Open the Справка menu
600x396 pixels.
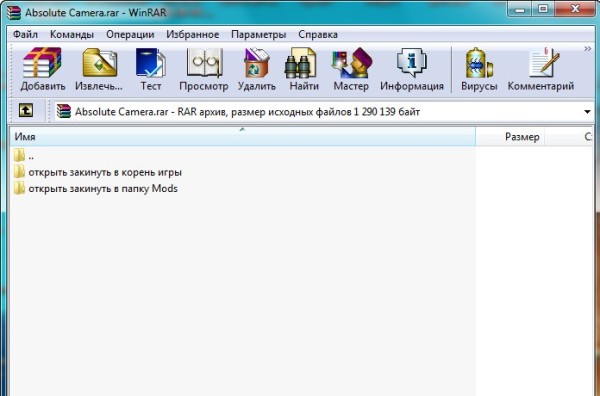click(x=318, y=34)
